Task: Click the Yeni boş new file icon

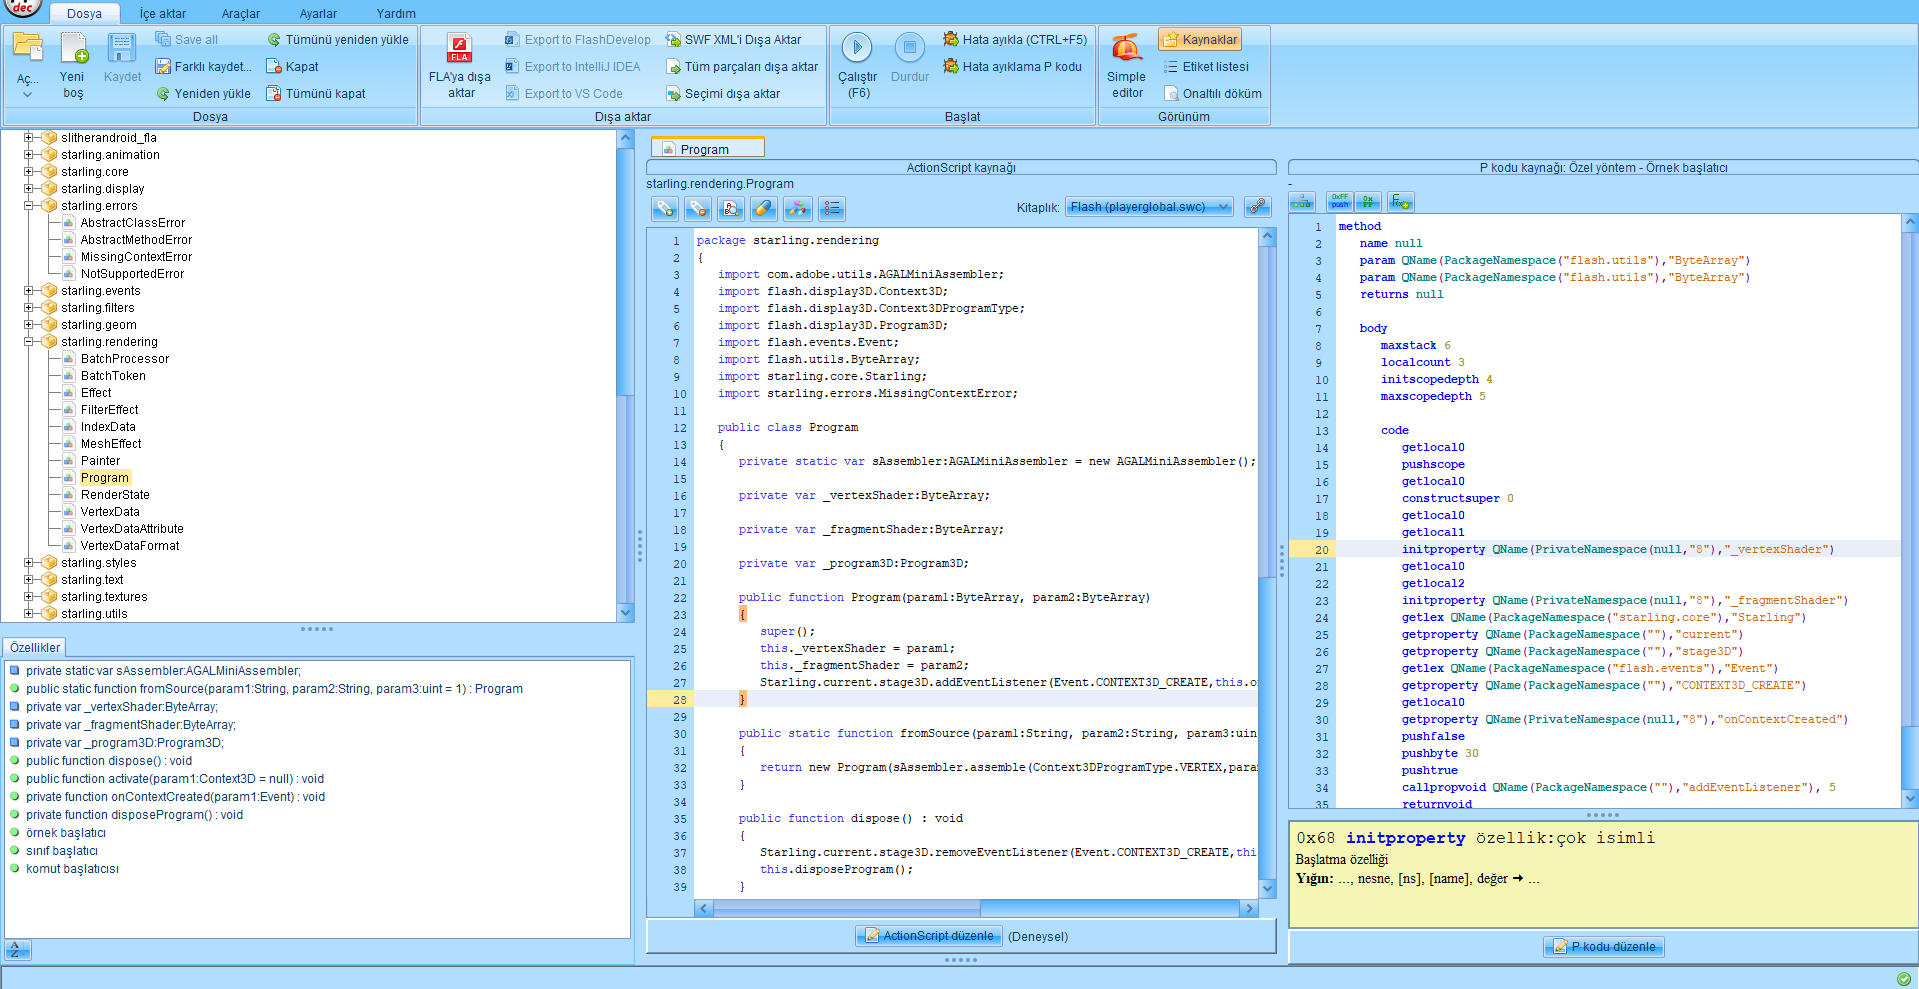Action: pyautogui.click(x=73, y=48)
